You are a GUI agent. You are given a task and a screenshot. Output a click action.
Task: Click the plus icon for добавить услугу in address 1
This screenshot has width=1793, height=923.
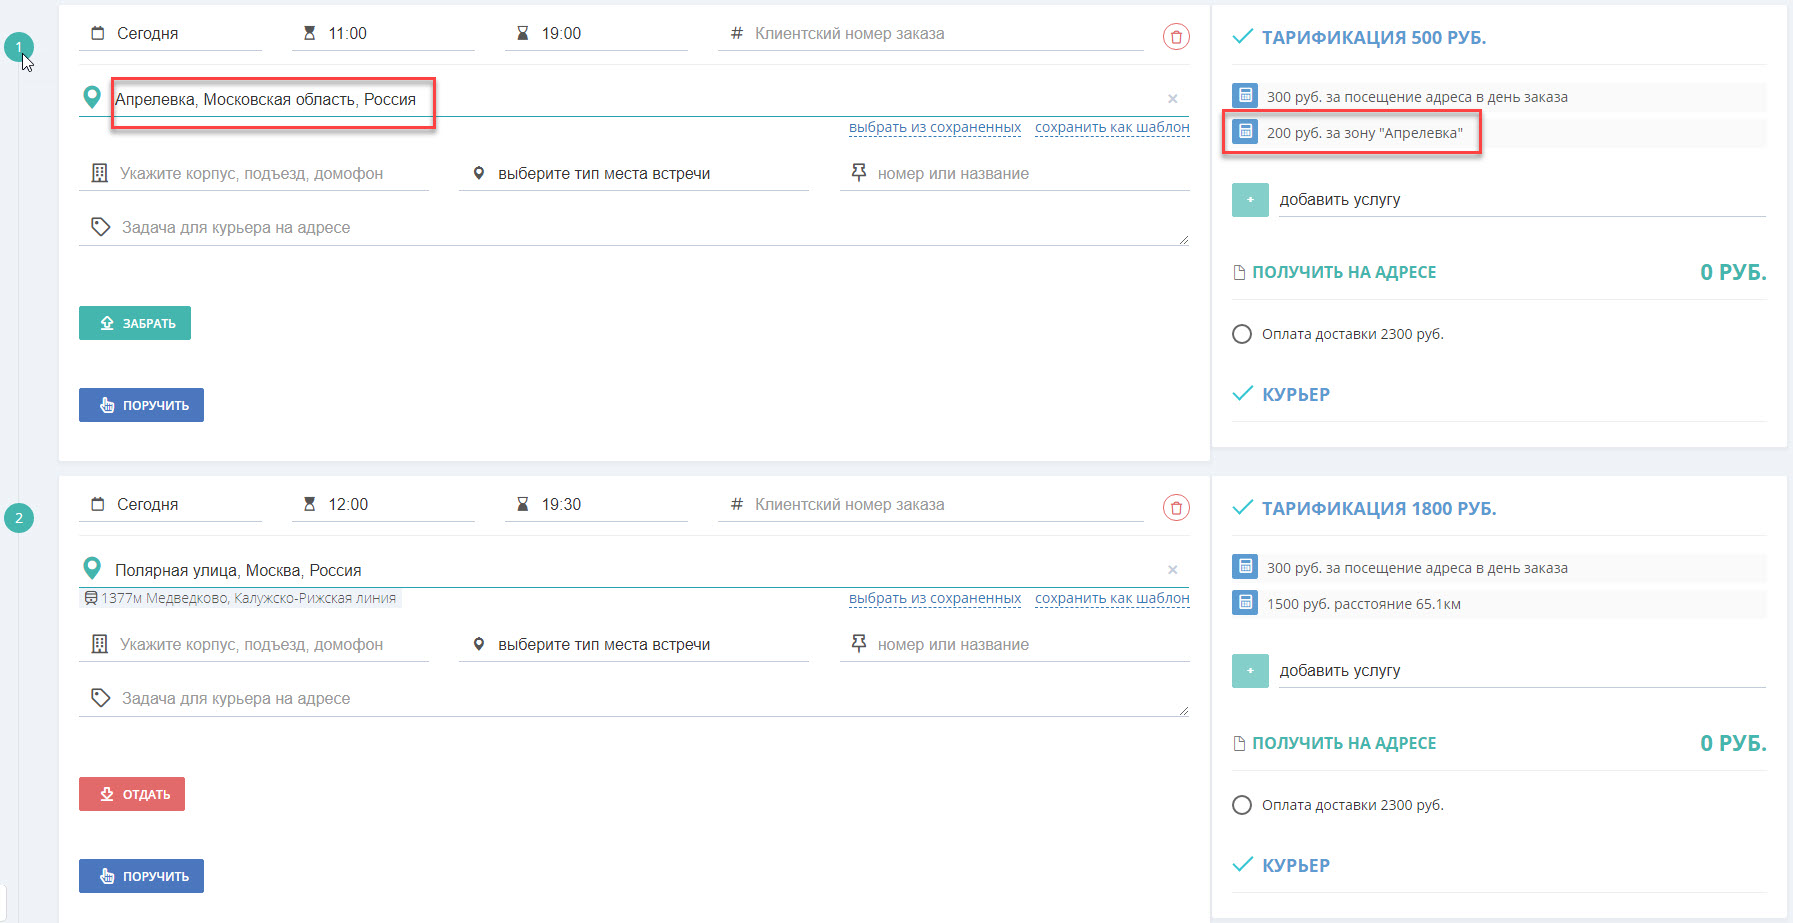(x=1250, y=200)
